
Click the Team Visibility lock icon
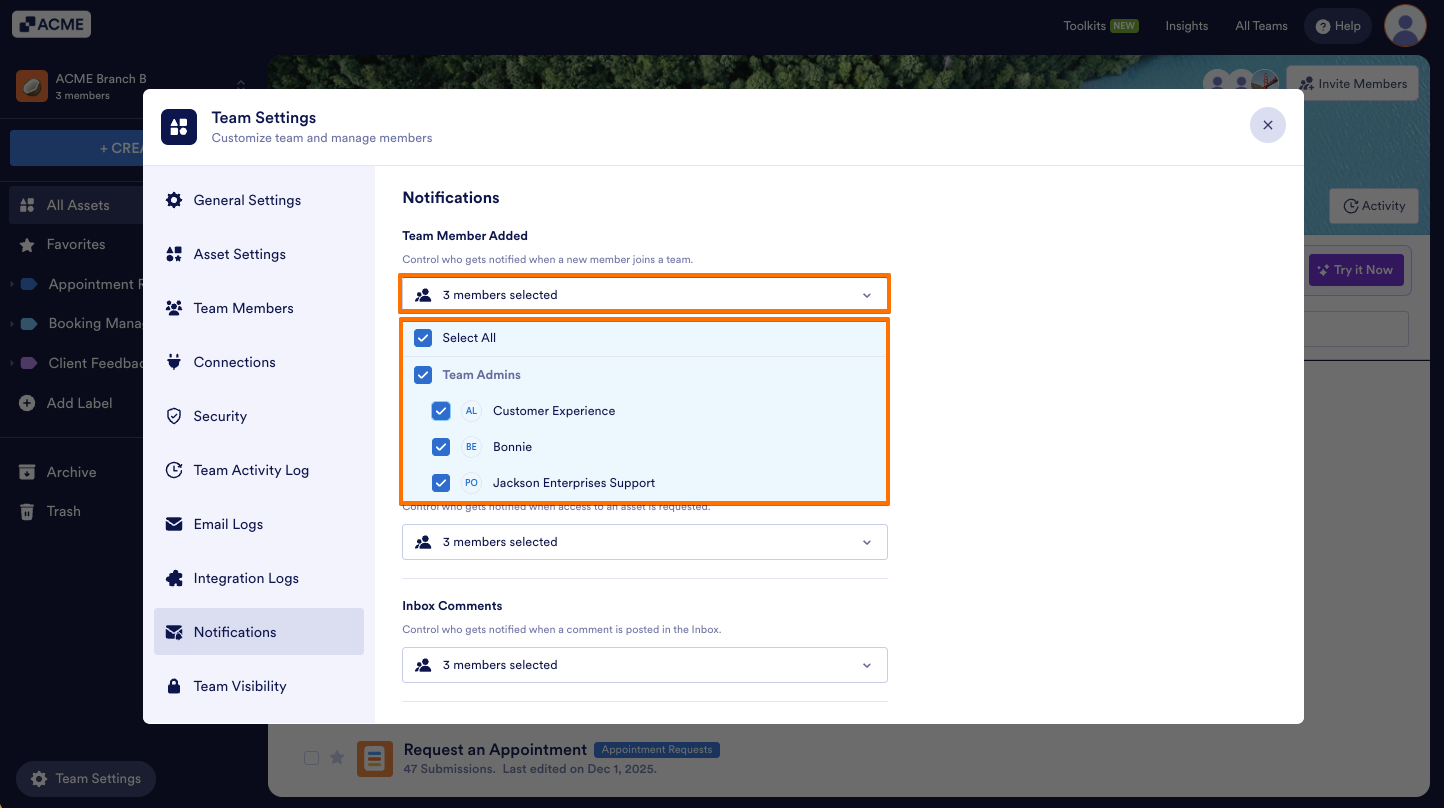174,686
